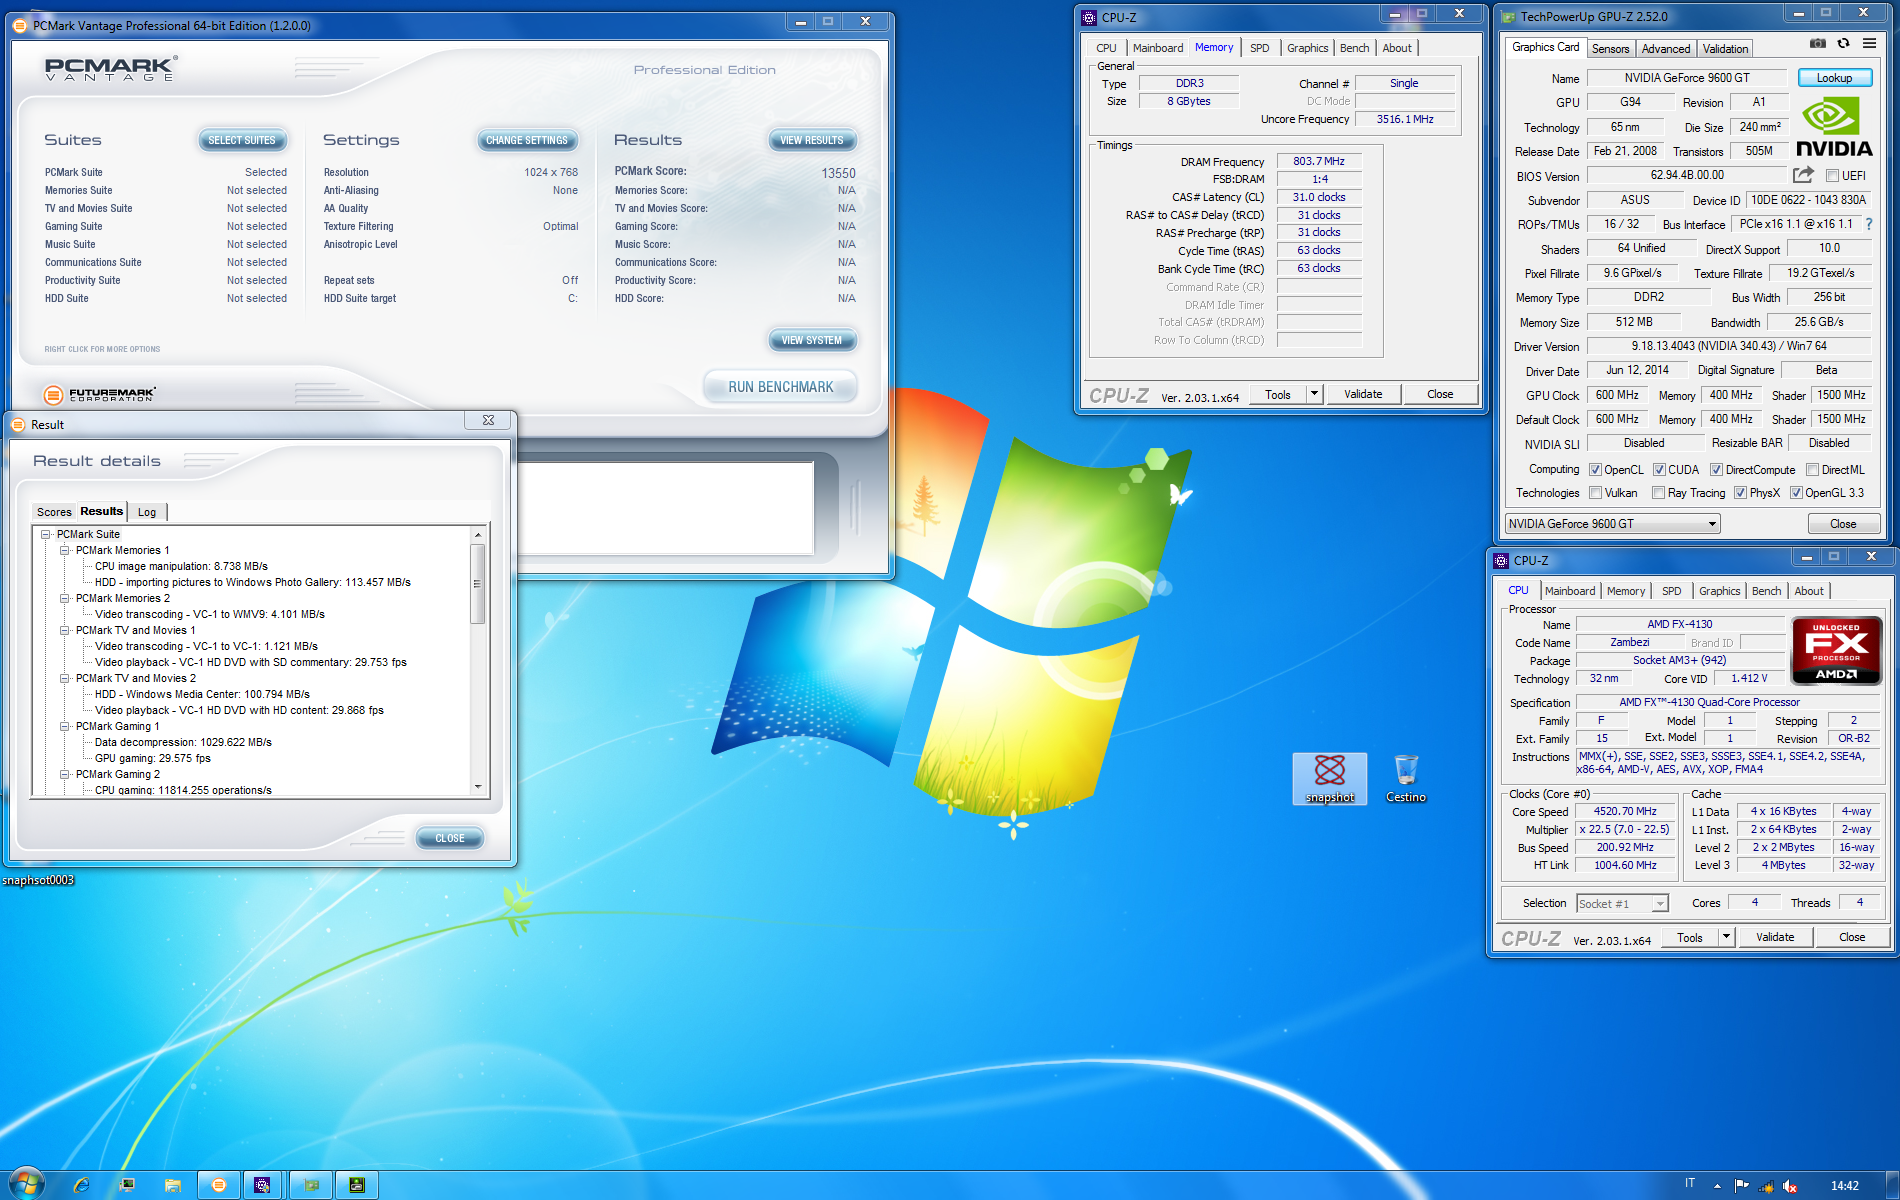
Task: Click the Core Speed value field 4520.70 MHz
Action: coord(1625,811)
